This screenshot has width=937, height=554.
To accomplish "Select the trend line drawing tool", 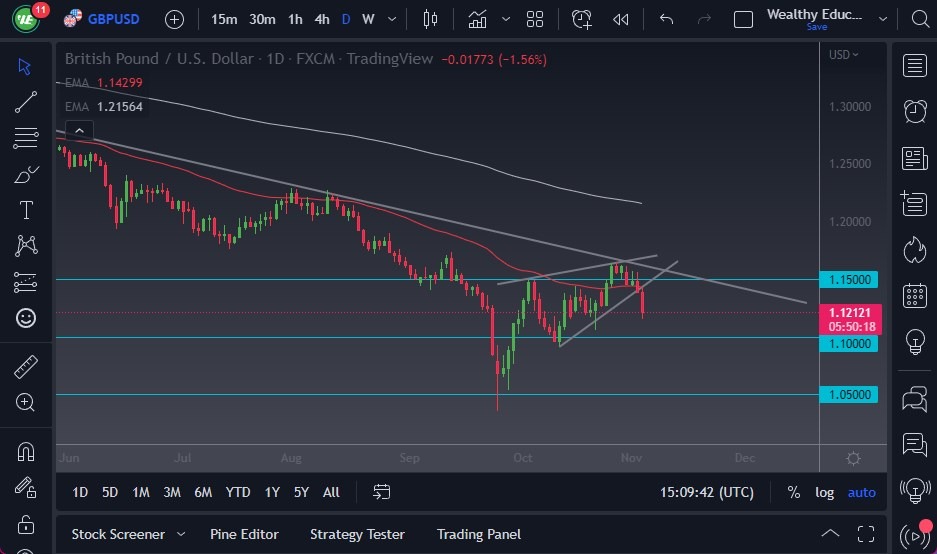I will click(x=26, y=101).
